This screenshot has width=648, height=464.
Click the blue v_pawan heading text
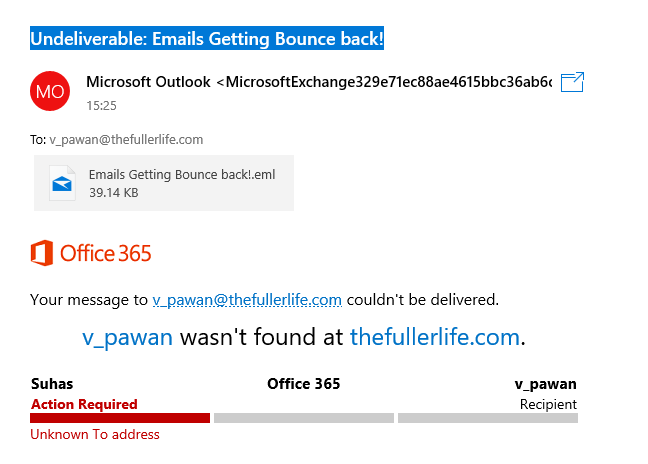point(127,337)
